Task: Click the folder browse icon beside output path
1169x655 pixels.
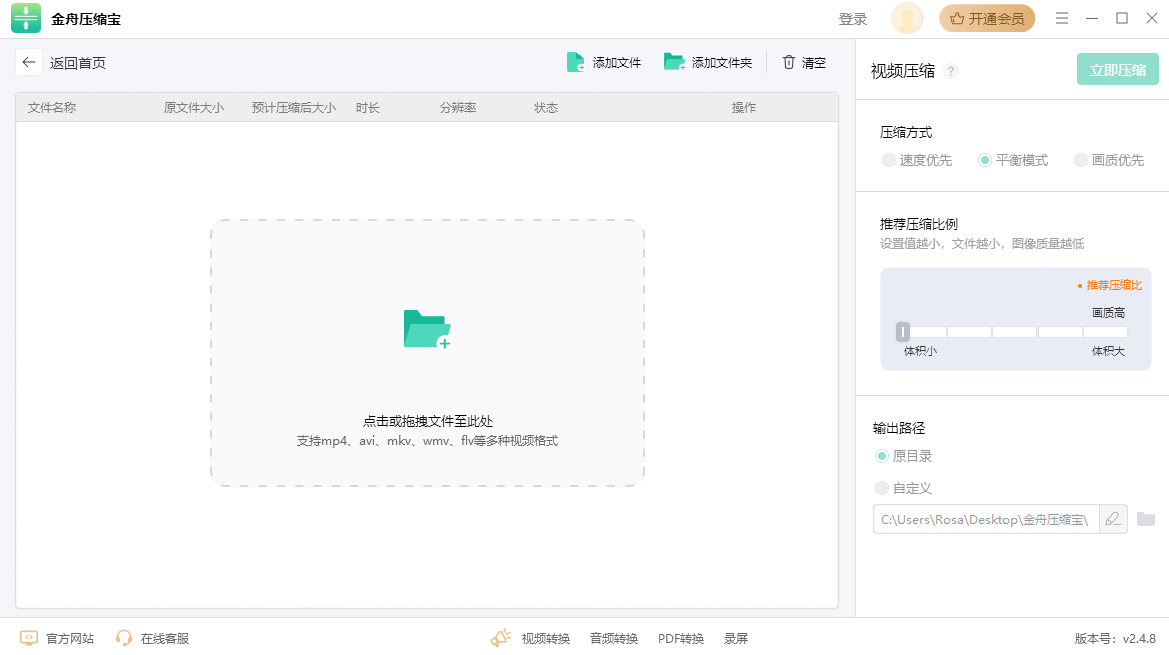Action: coord(1146,519)
